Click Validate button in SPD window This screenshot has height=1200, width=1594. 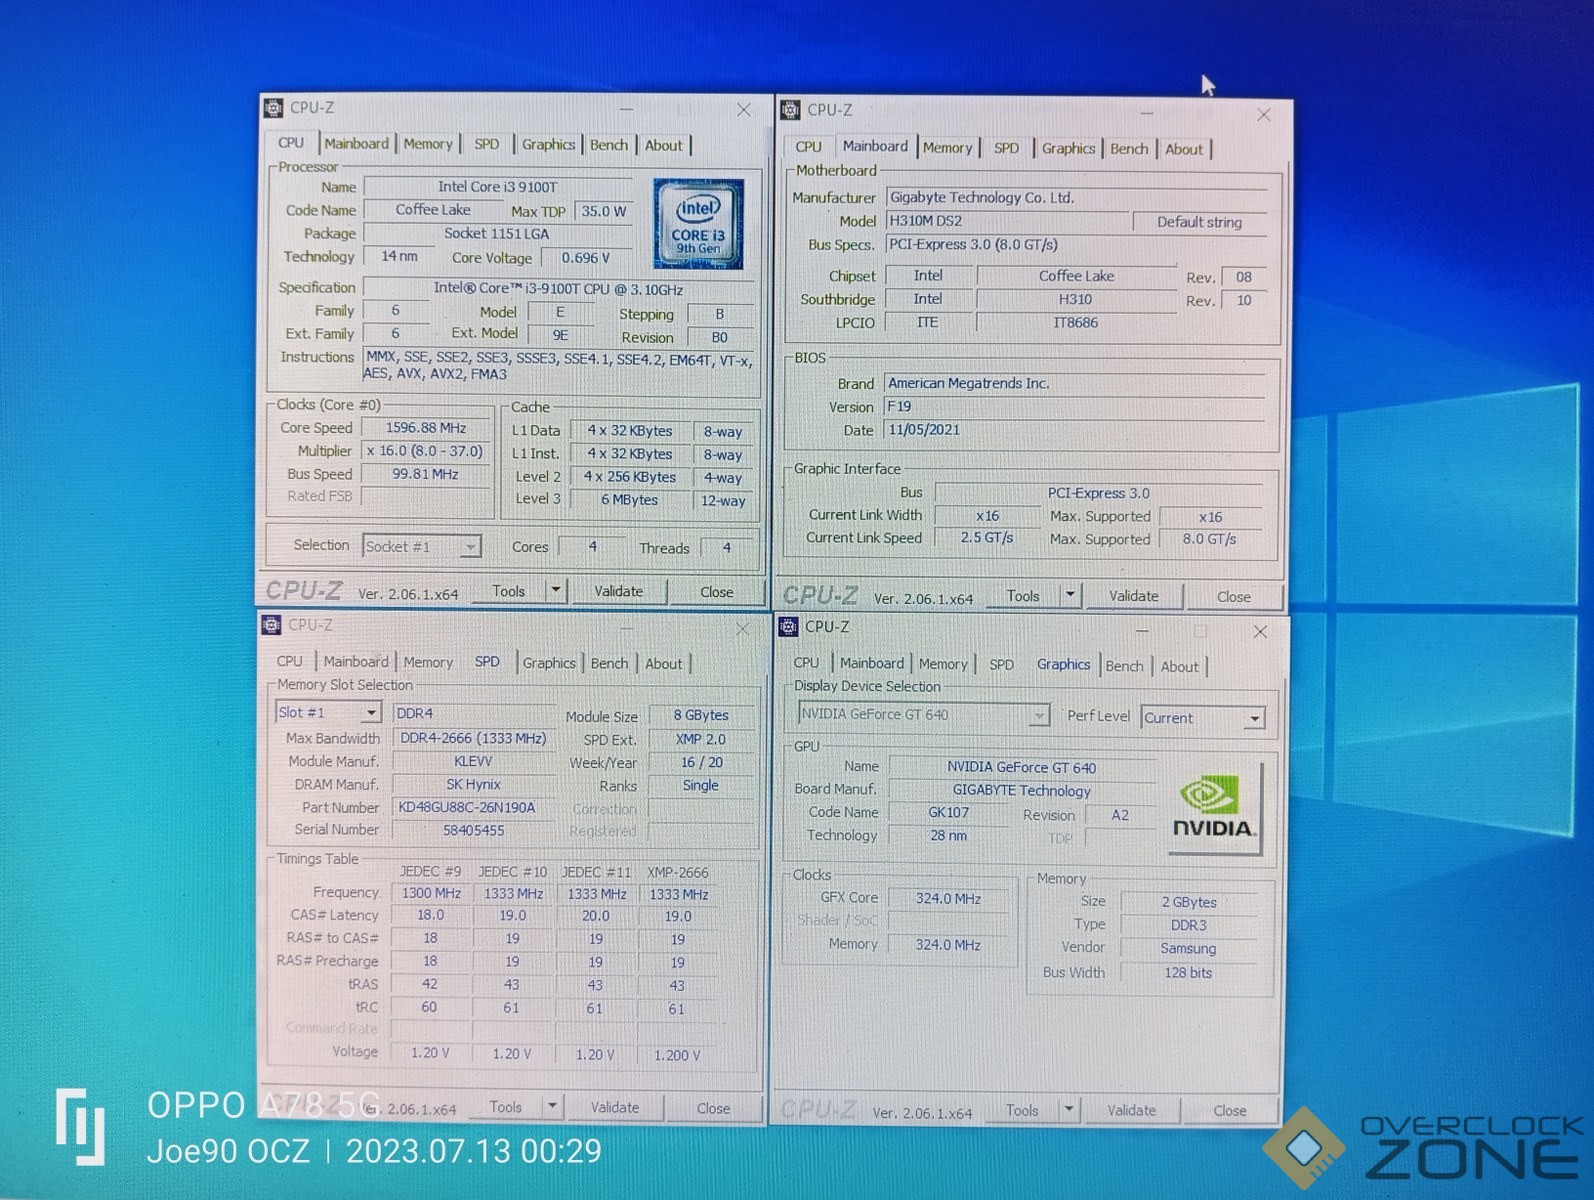[x=615, y=1107]
